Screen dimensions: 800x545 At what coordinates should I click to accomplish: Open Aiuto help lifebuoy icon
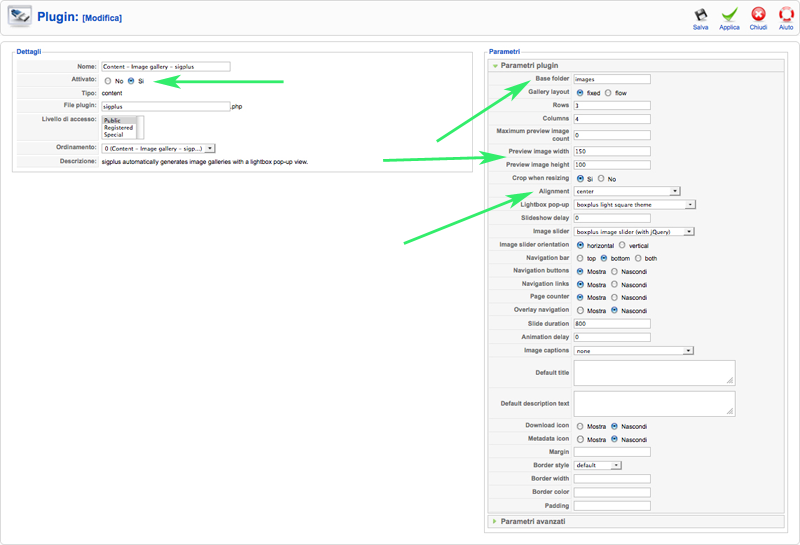786,14
